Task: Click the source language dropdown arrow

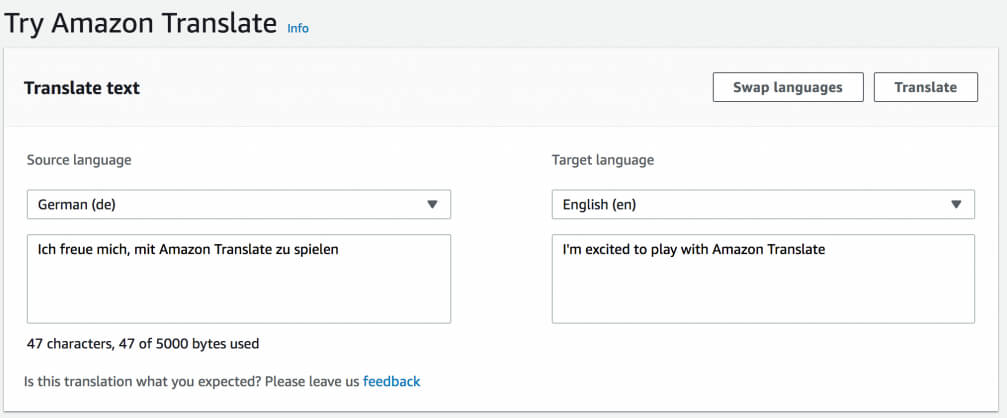Action: [x=432, y=204]
